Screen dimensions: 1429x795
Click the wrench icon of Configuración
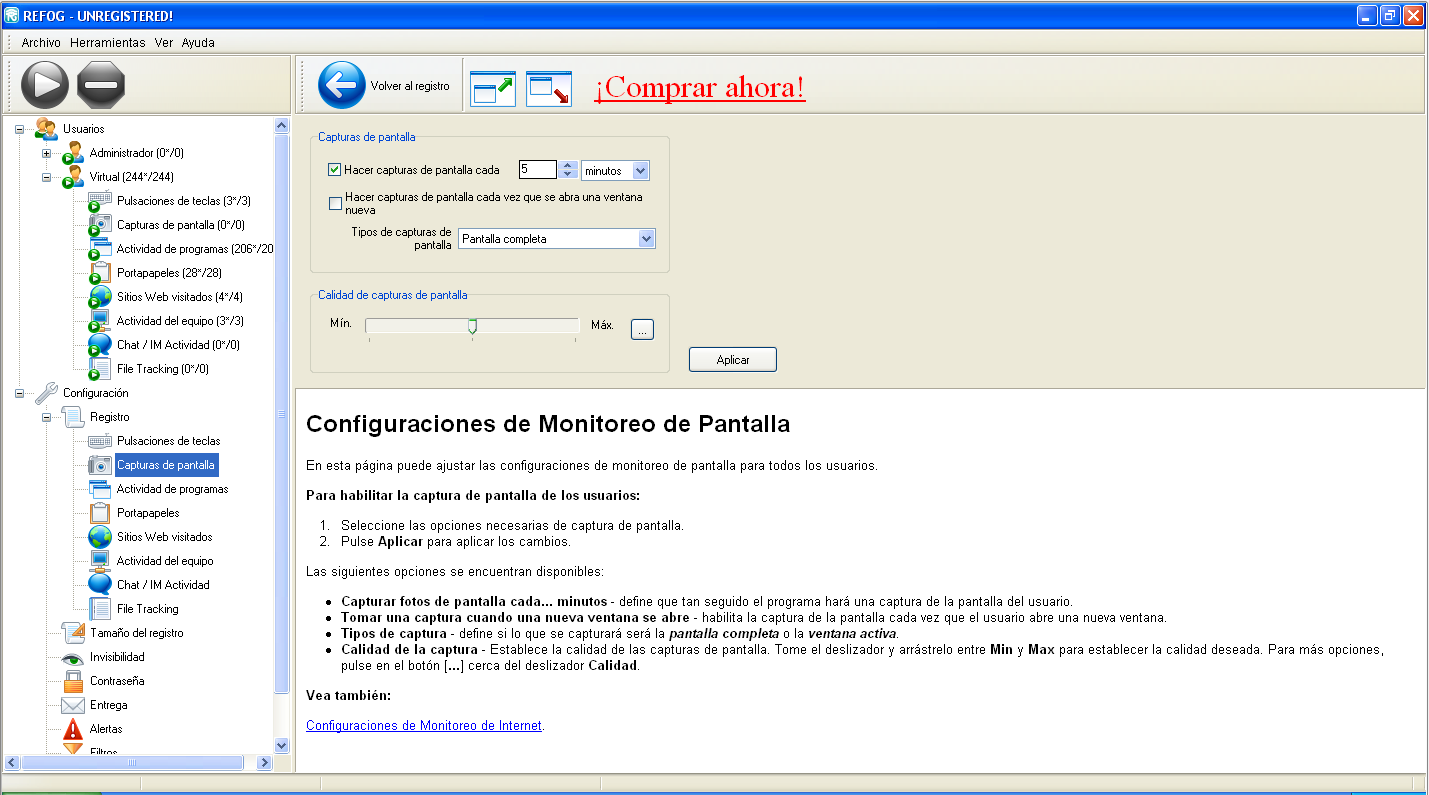46,393
